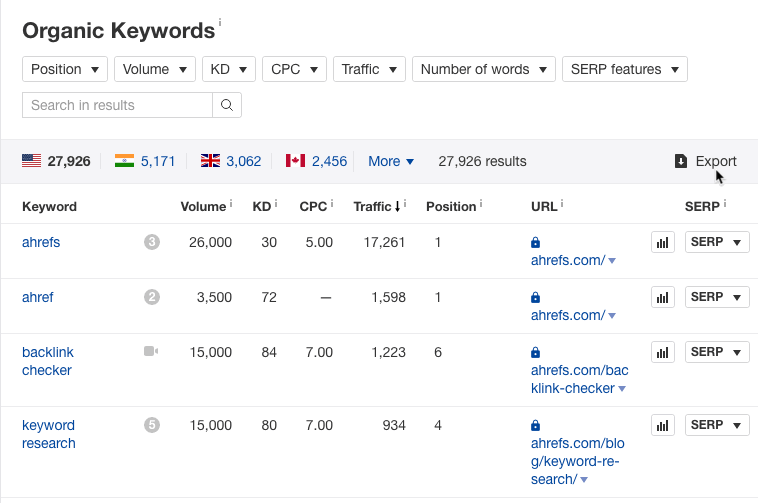
Task: Click the video SERP feature icon
Action: pos(151,352)
